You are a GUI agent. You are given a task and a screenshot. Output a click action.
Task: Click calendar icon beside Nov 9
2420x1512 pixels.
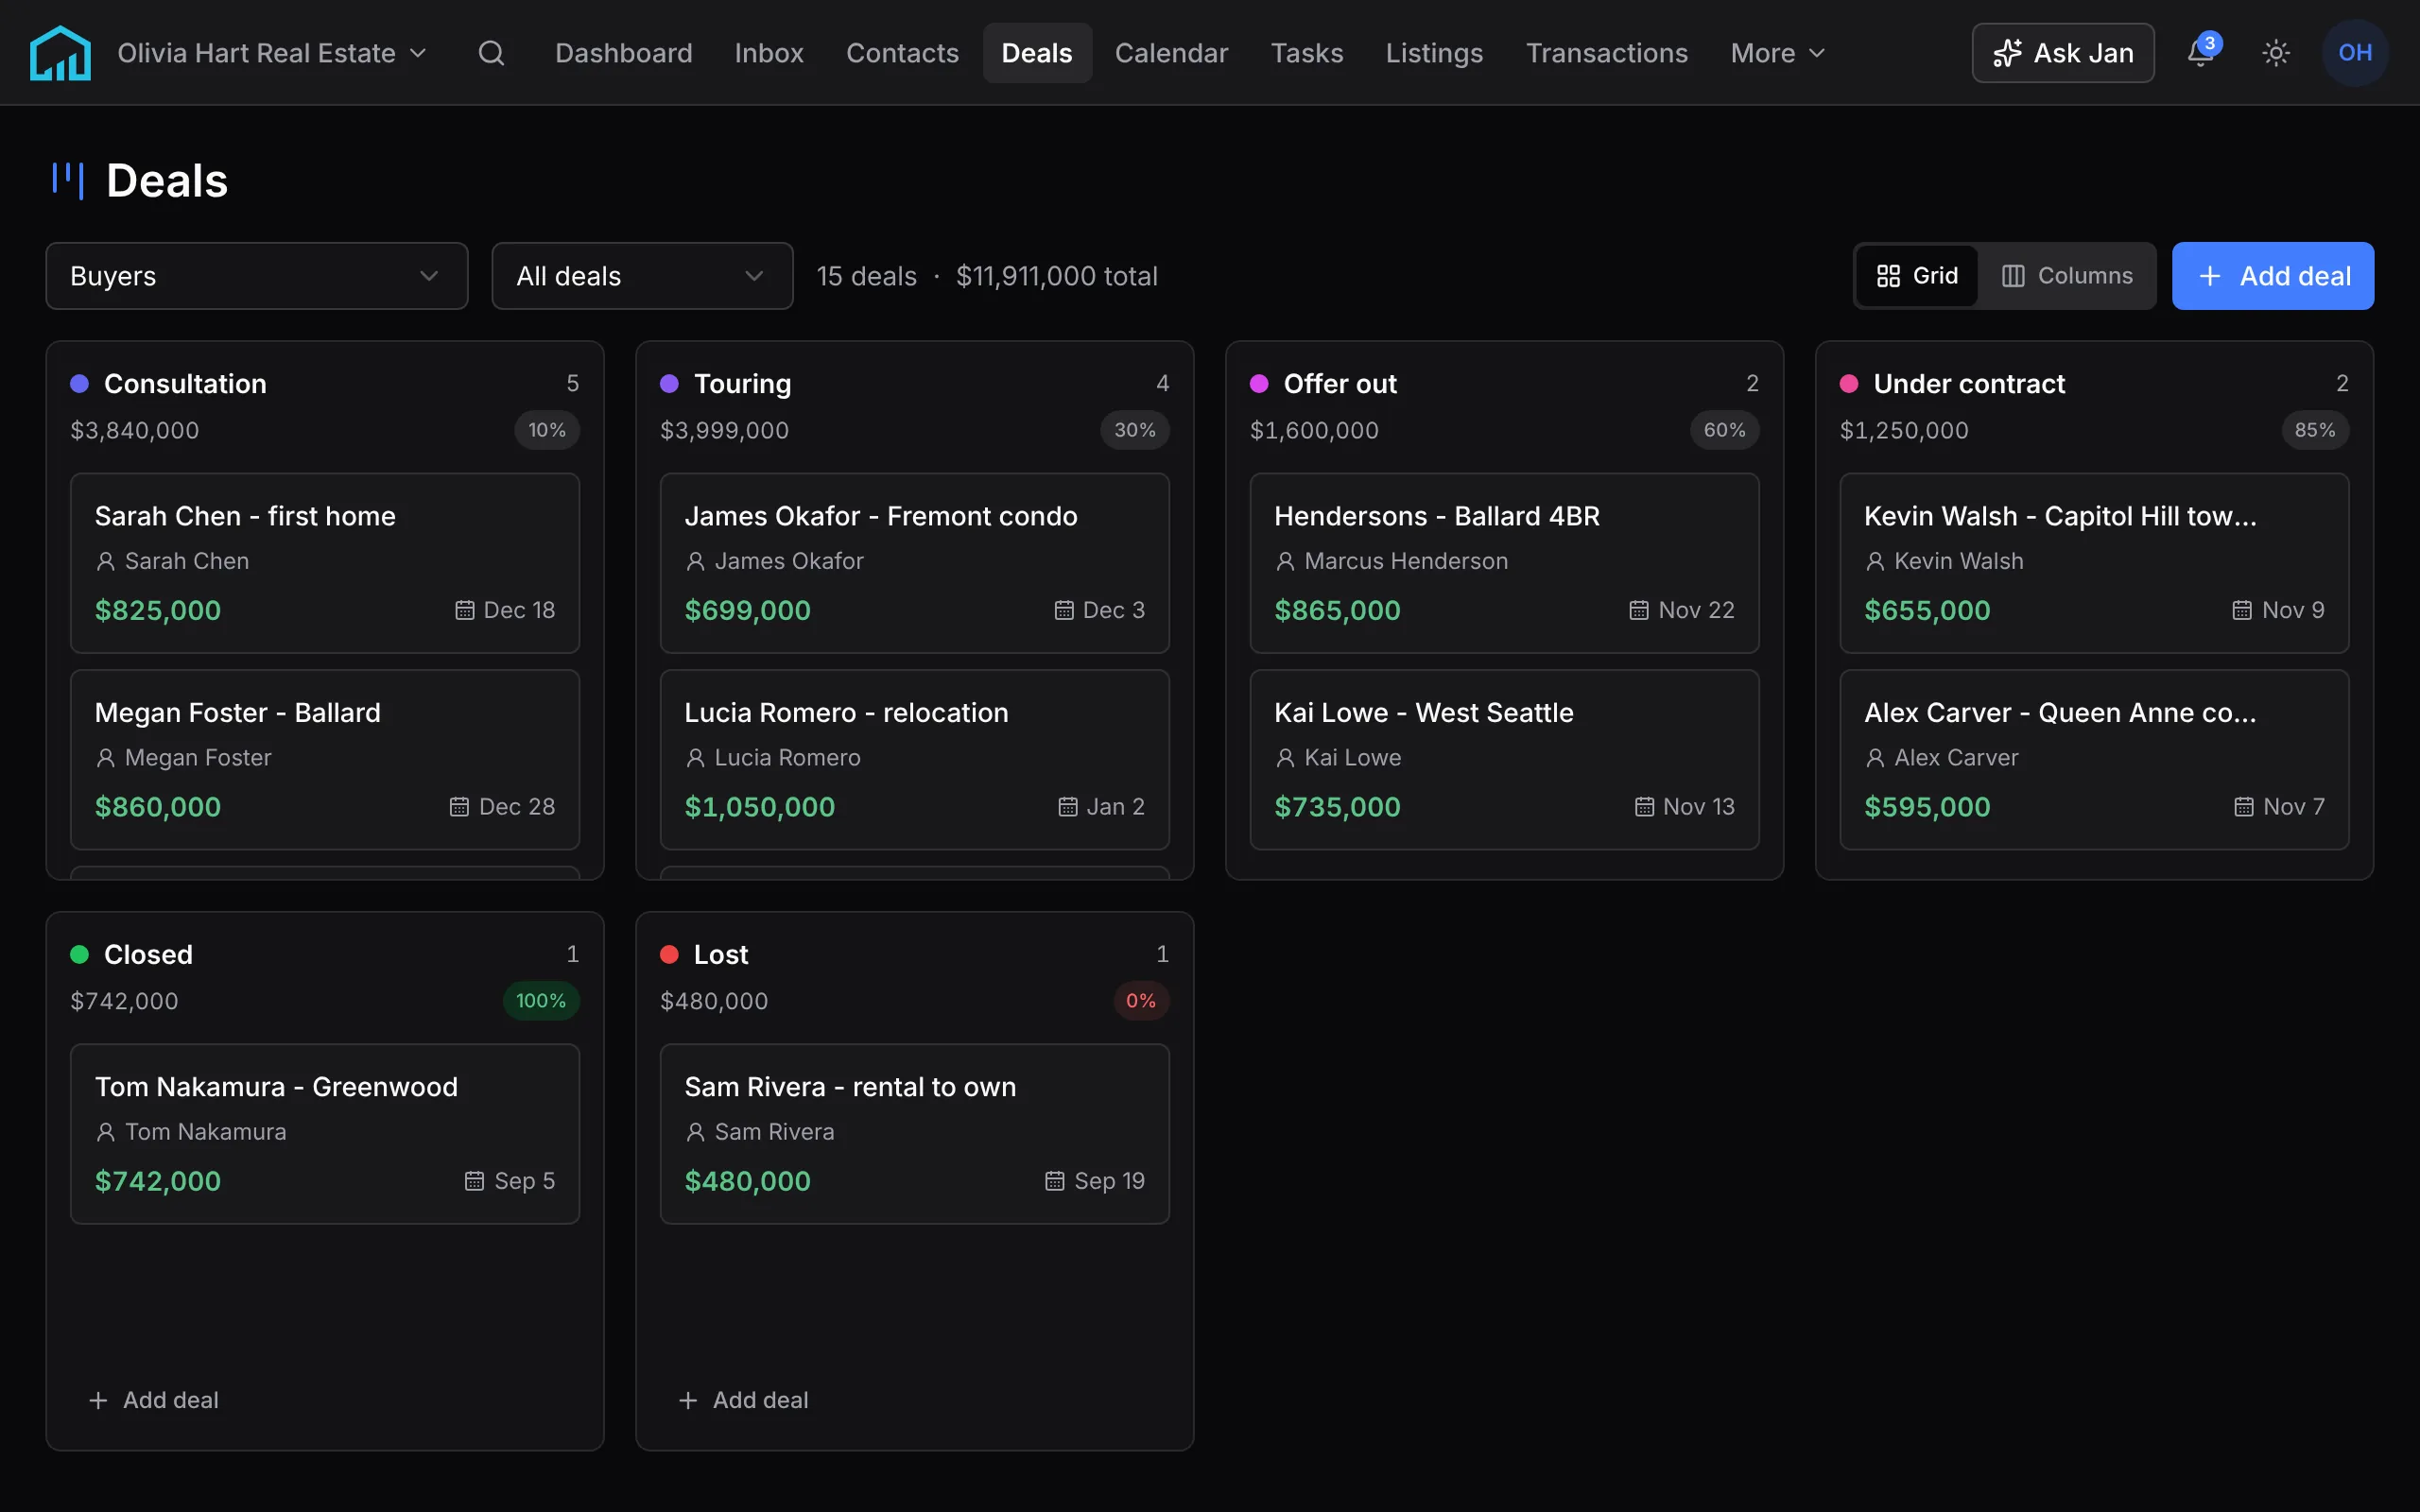[2243, 610]
